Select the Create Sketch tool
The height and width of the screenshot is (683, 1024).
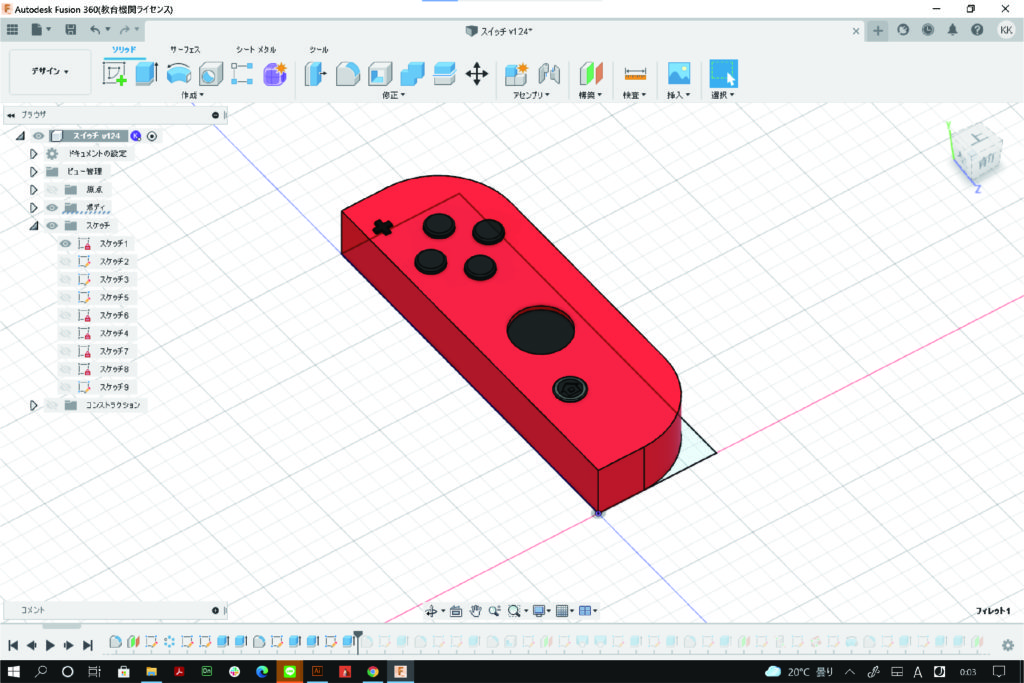click(x=115, y=73)
